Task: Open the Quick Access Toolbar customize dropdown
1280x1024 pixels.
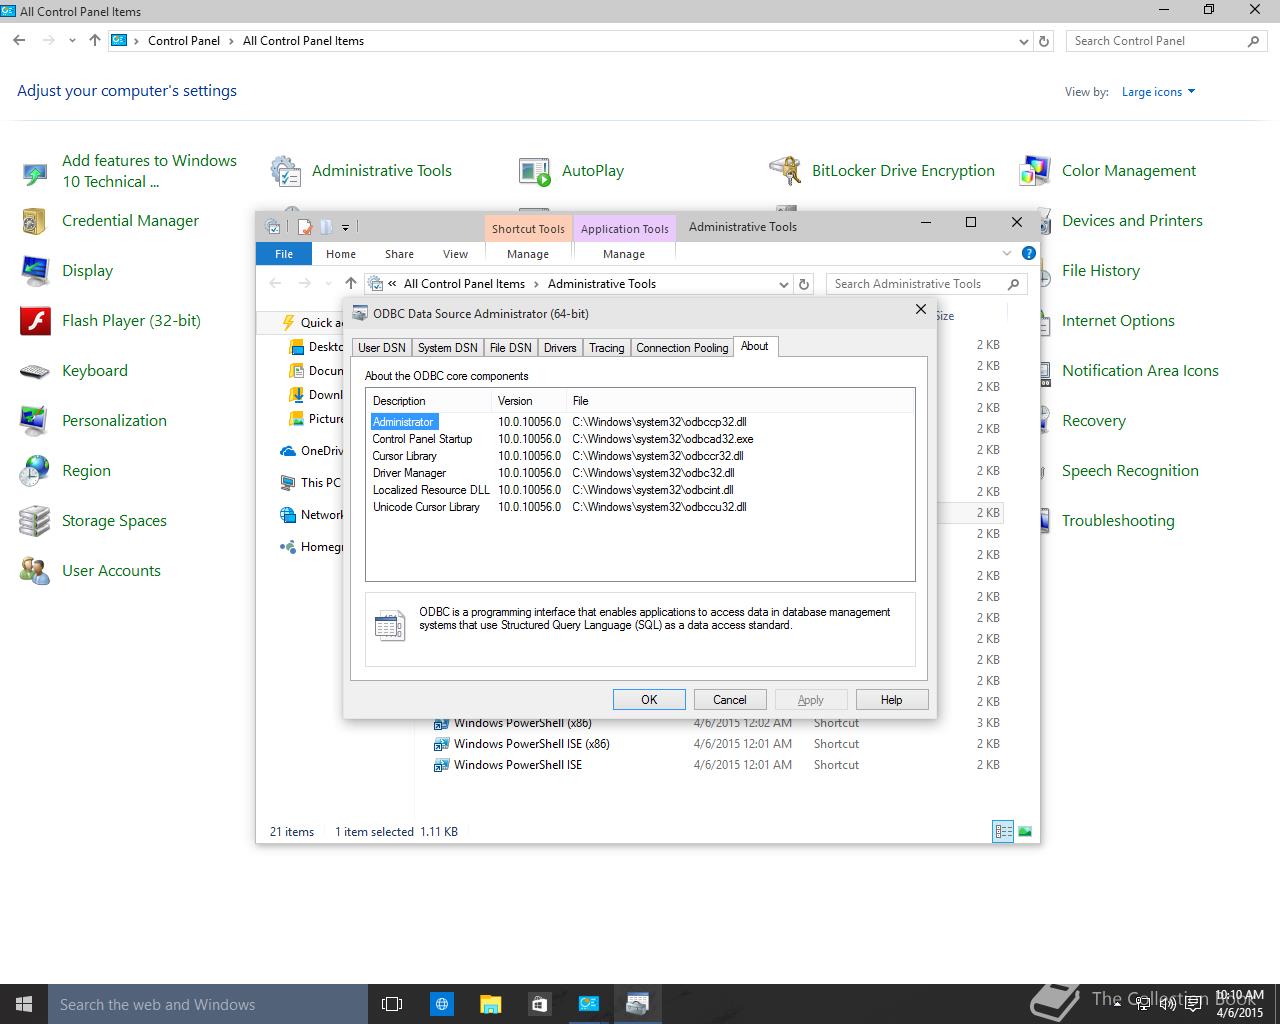Action: tap(345, 227)
